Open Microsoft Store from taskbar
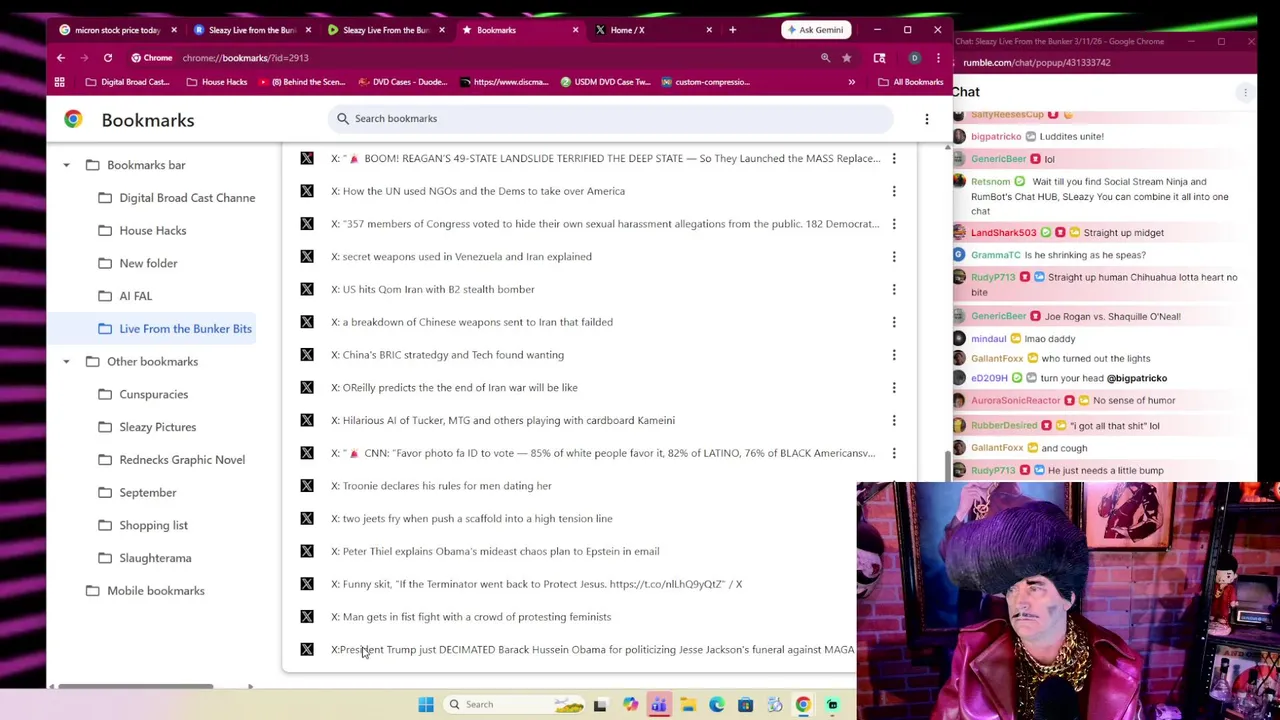1280x720 pixels. pos(745,705)
